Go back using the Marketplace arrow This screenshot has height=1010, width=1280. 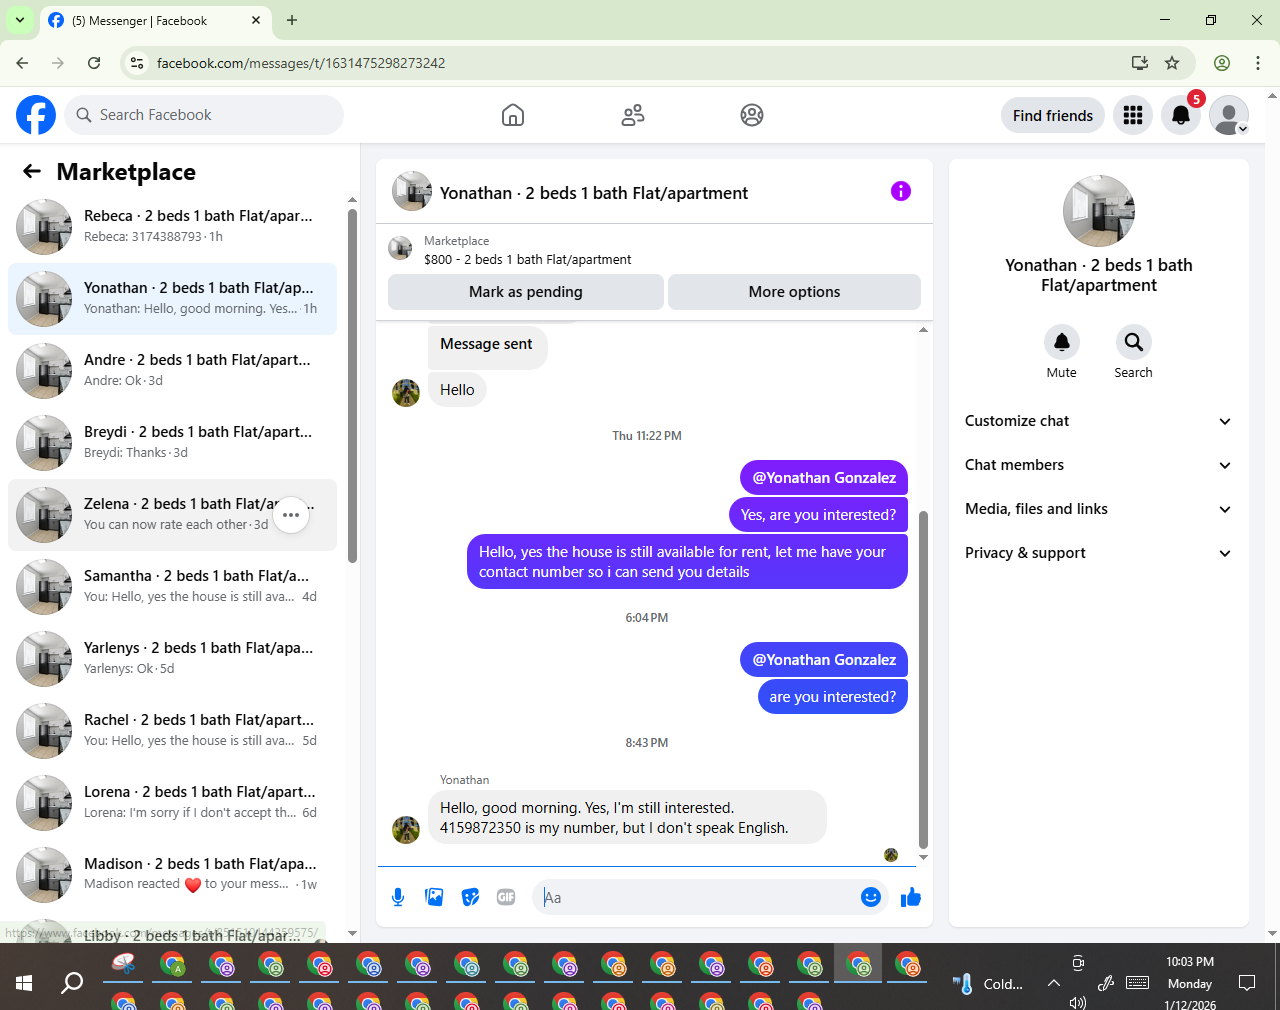[32, 171]
